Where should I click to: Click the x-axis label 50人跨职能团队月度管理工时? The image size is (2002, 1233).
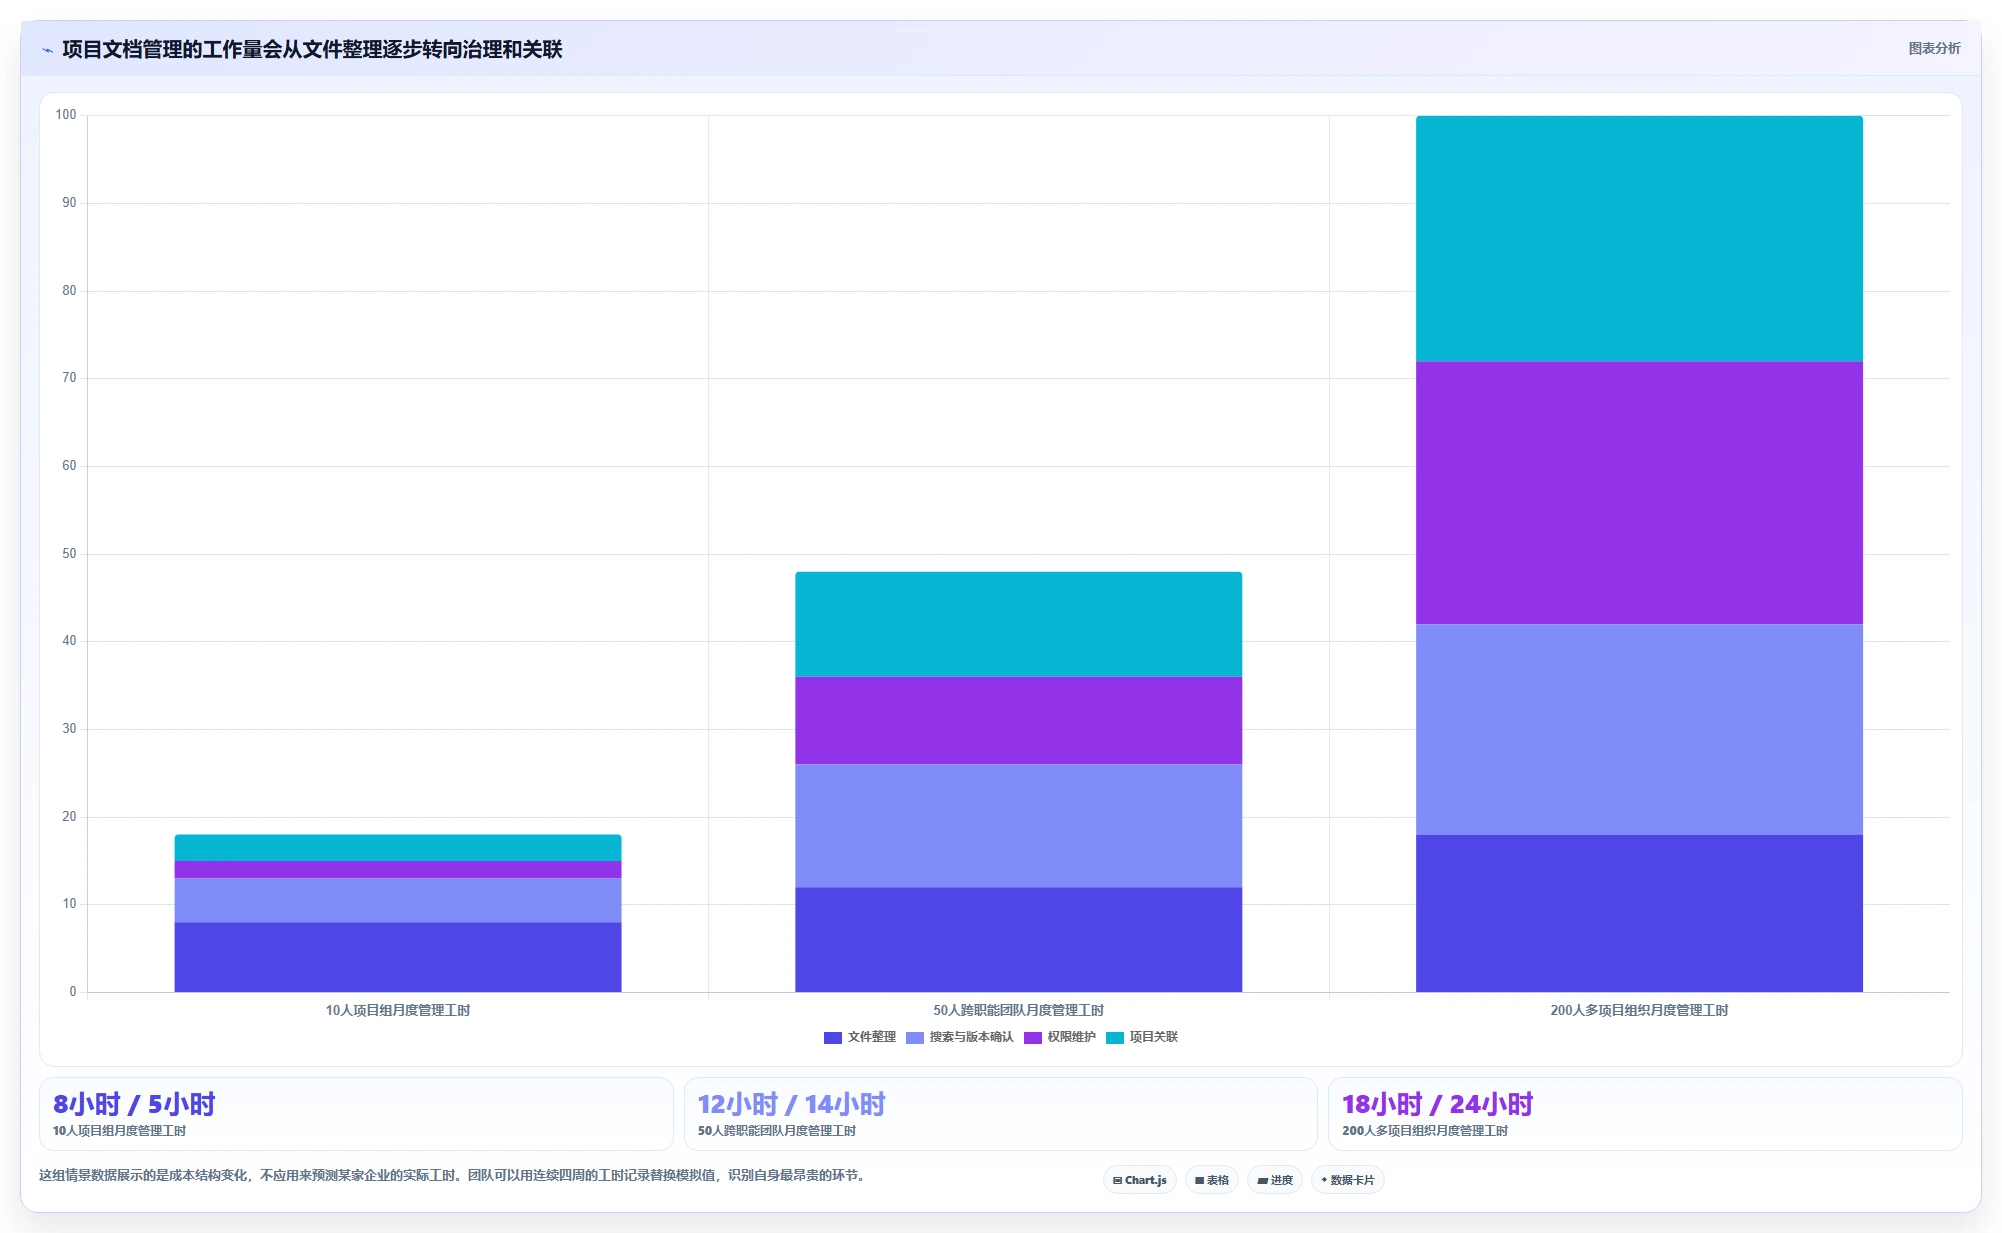pyautogui.click(x=1019, y=1010)
